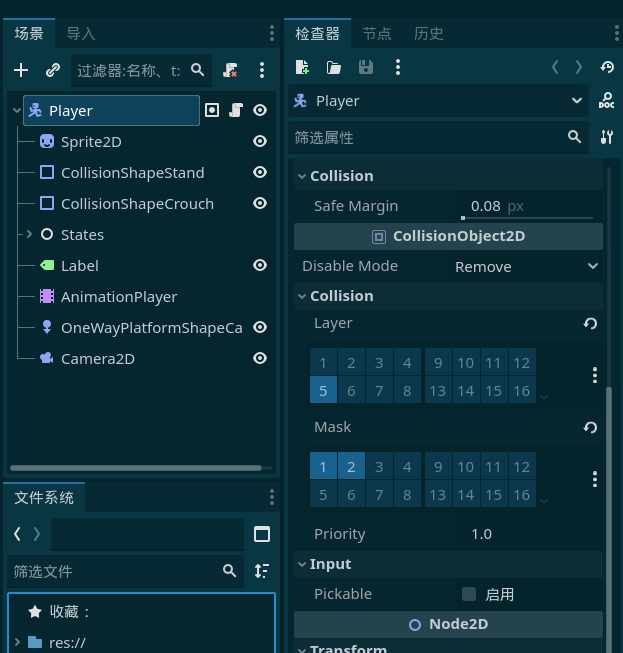Hide the Sprite2D node visibility
This screenshot has width=623, height=653.
click(260, 141)
